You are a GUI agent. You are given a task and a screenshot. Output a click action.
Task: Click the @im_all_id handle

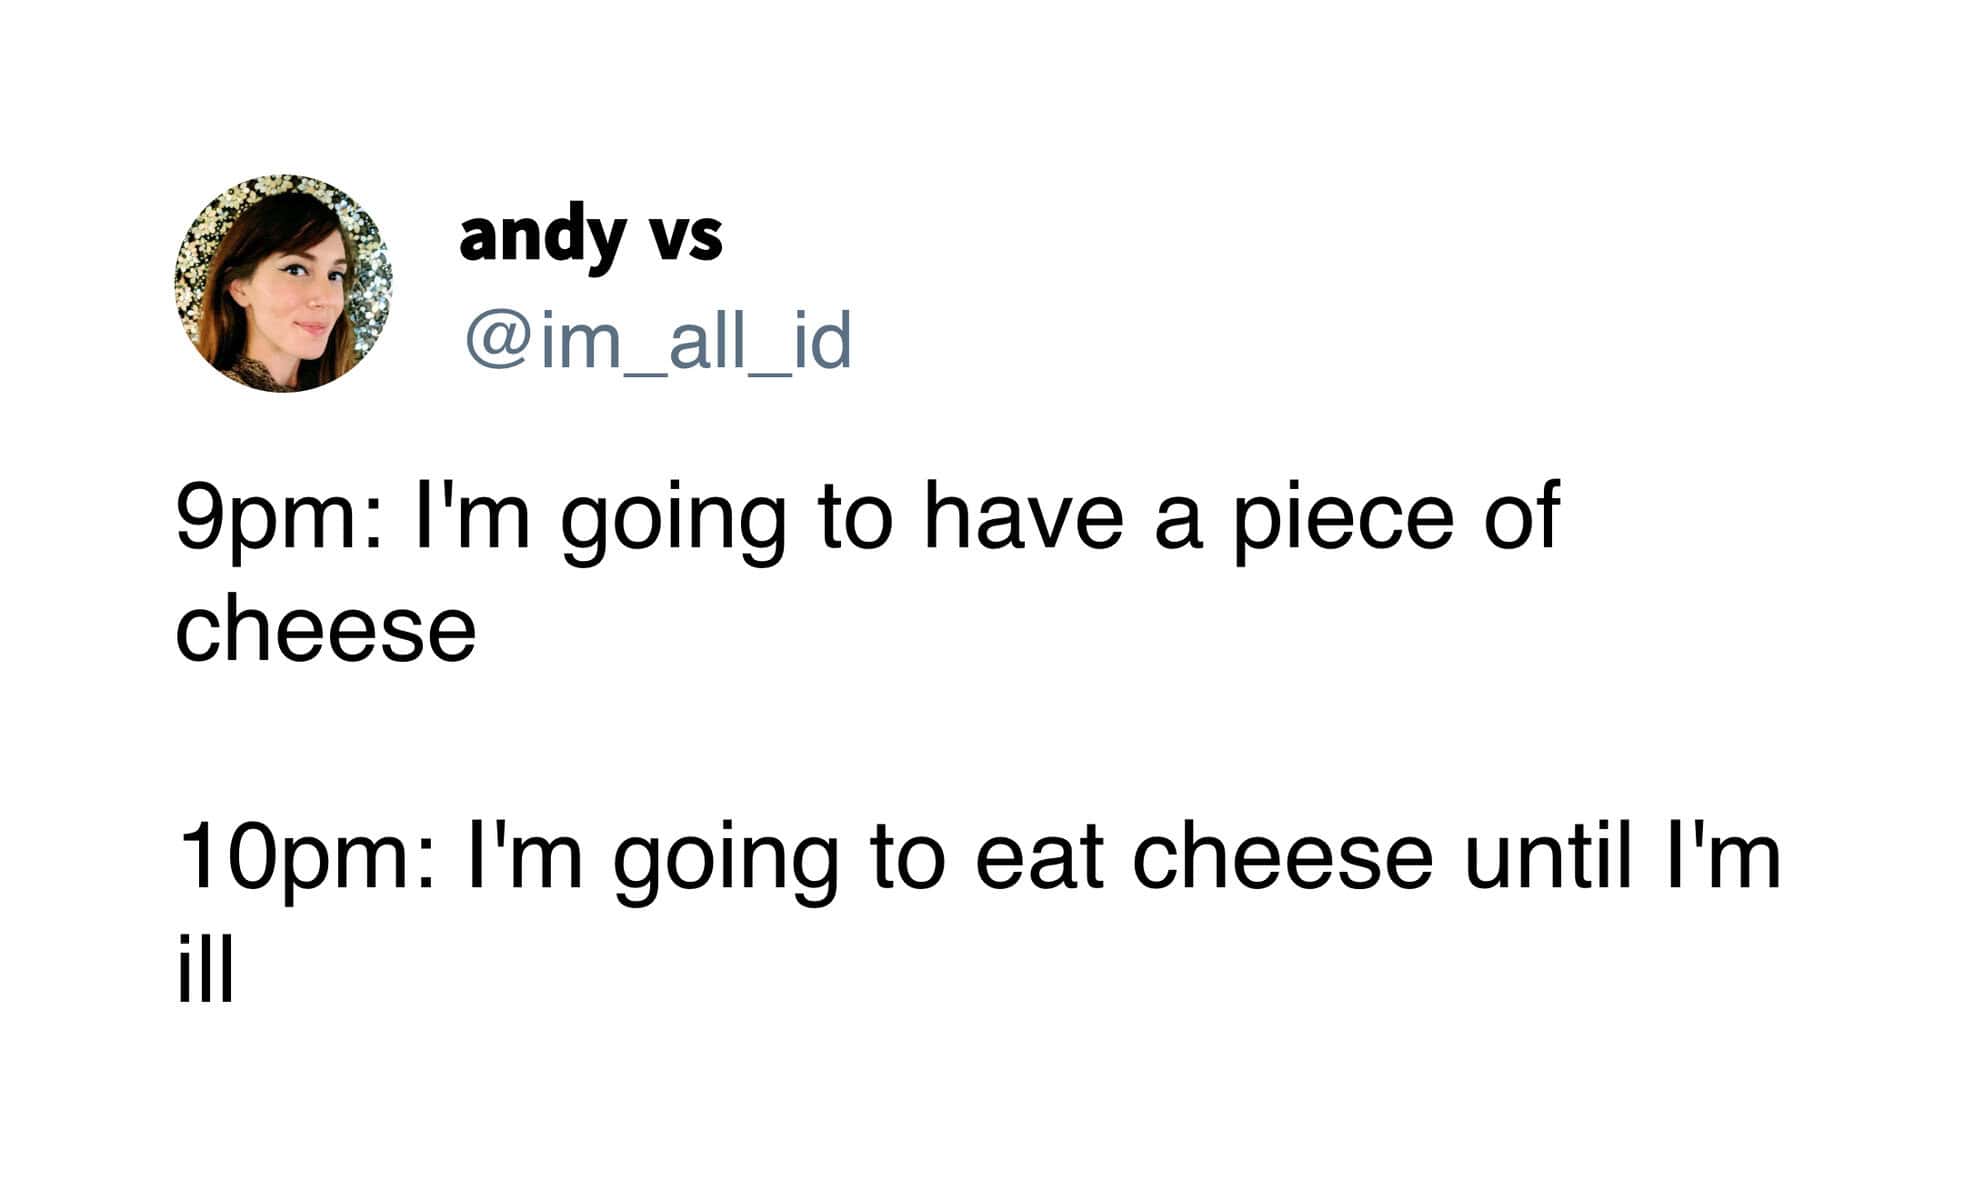658,340
